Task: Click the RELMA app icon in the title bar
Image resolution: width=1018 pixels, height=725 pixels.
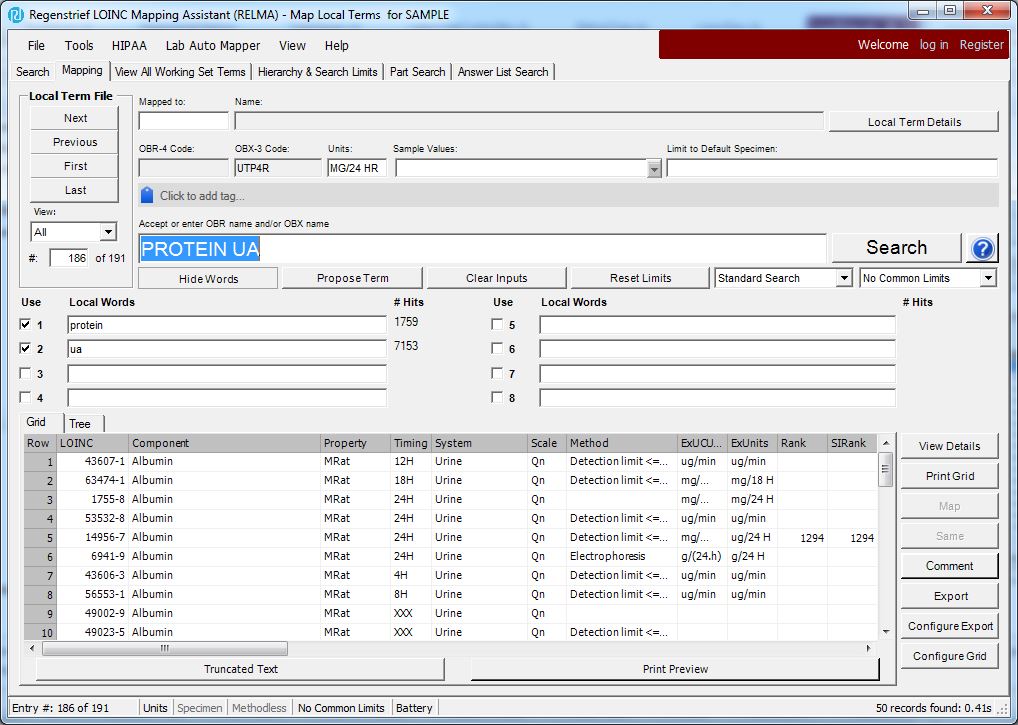Action: (16, 14)
